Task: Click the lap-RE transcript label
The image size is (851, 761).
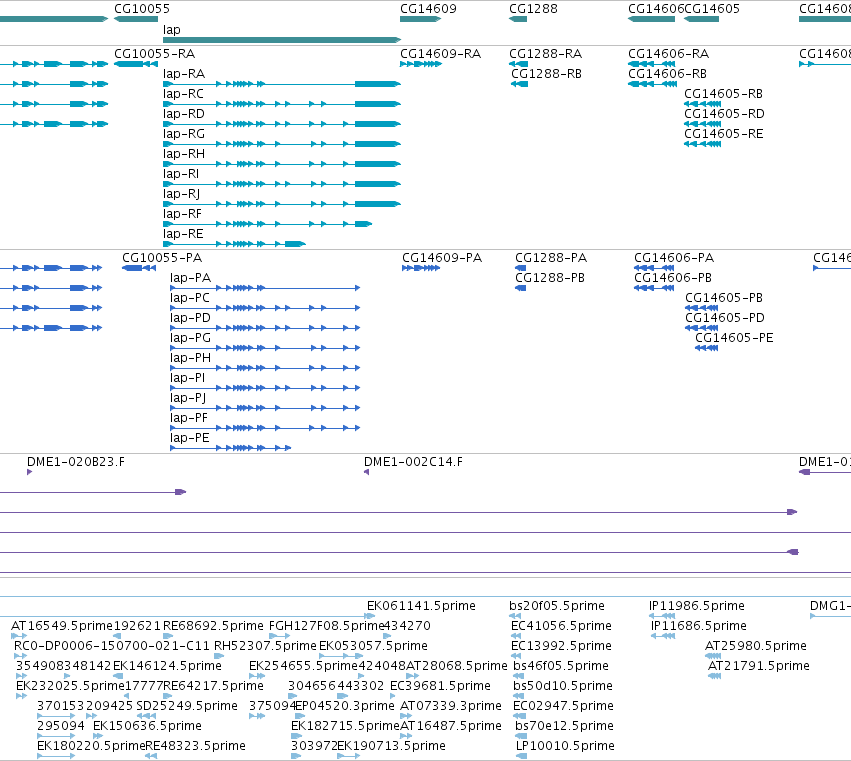Action: coord(183,234)
